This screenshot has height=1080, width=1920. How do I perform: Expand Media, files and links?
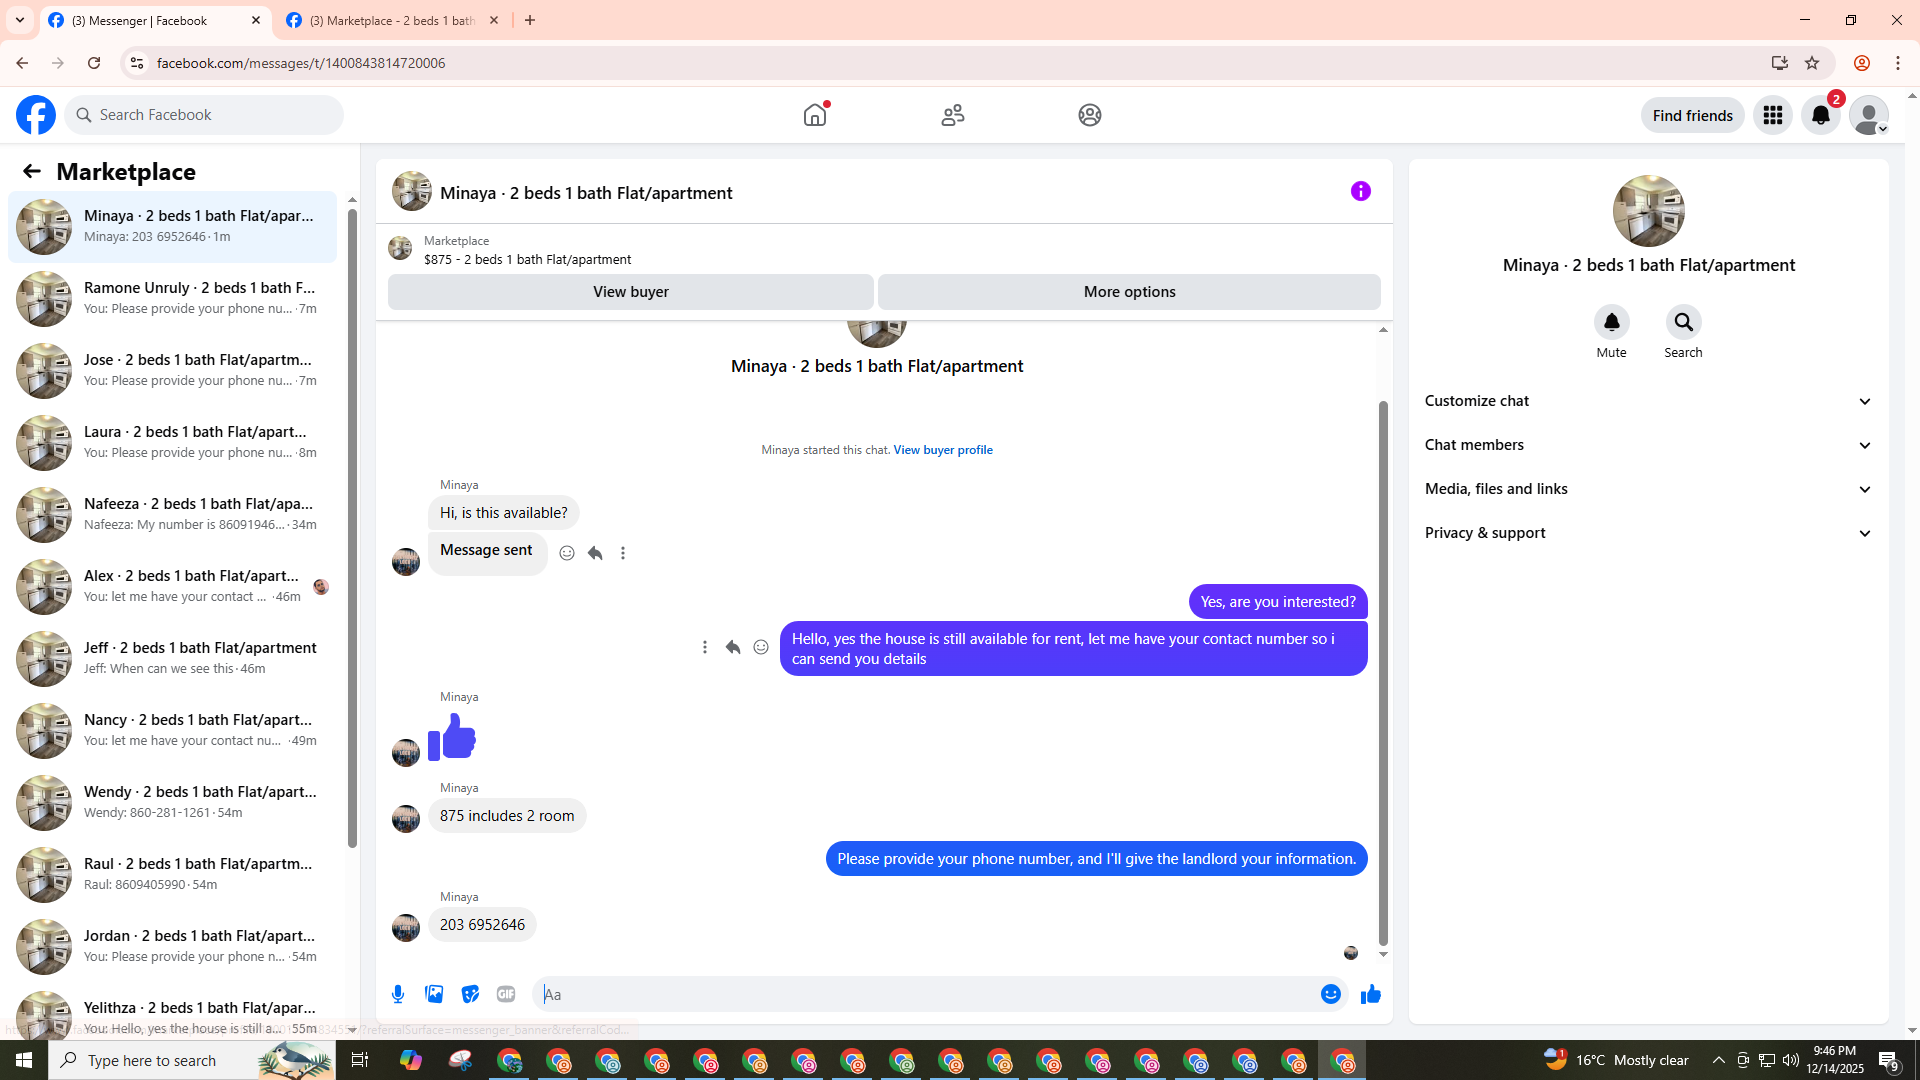1648,489
